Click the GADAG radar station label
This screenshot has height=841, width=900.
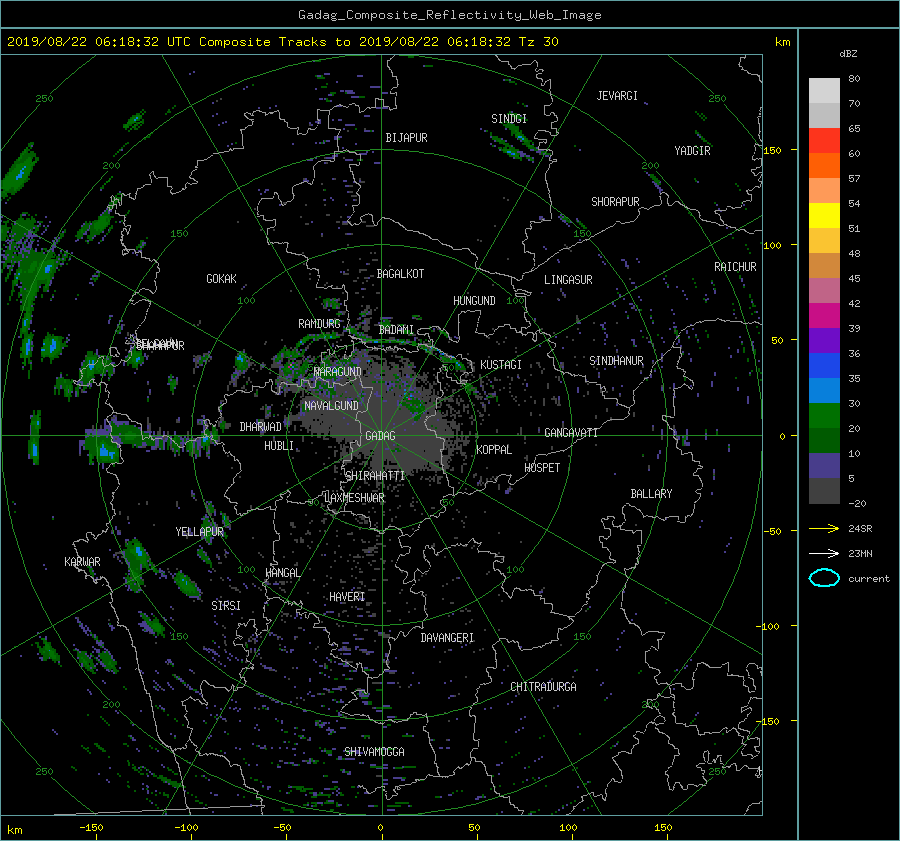[x=380, y=436]
